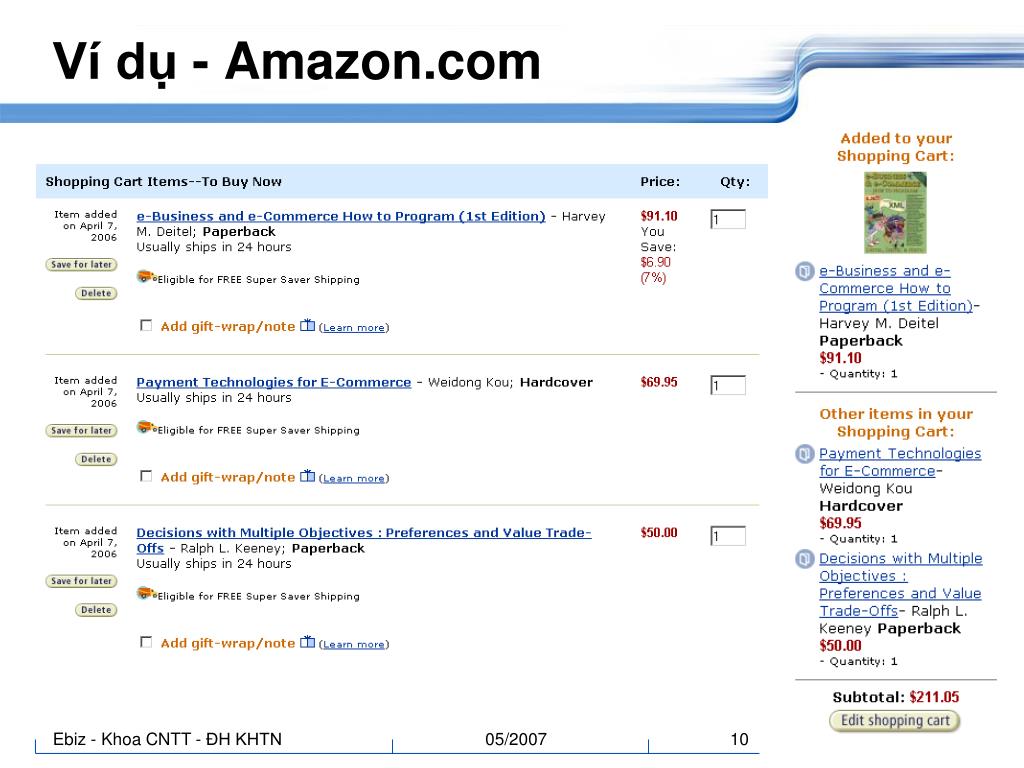The image size is (1024, 768).
Task: Click the book icon beside e-Business sidebar link
Action: (805, 271)
